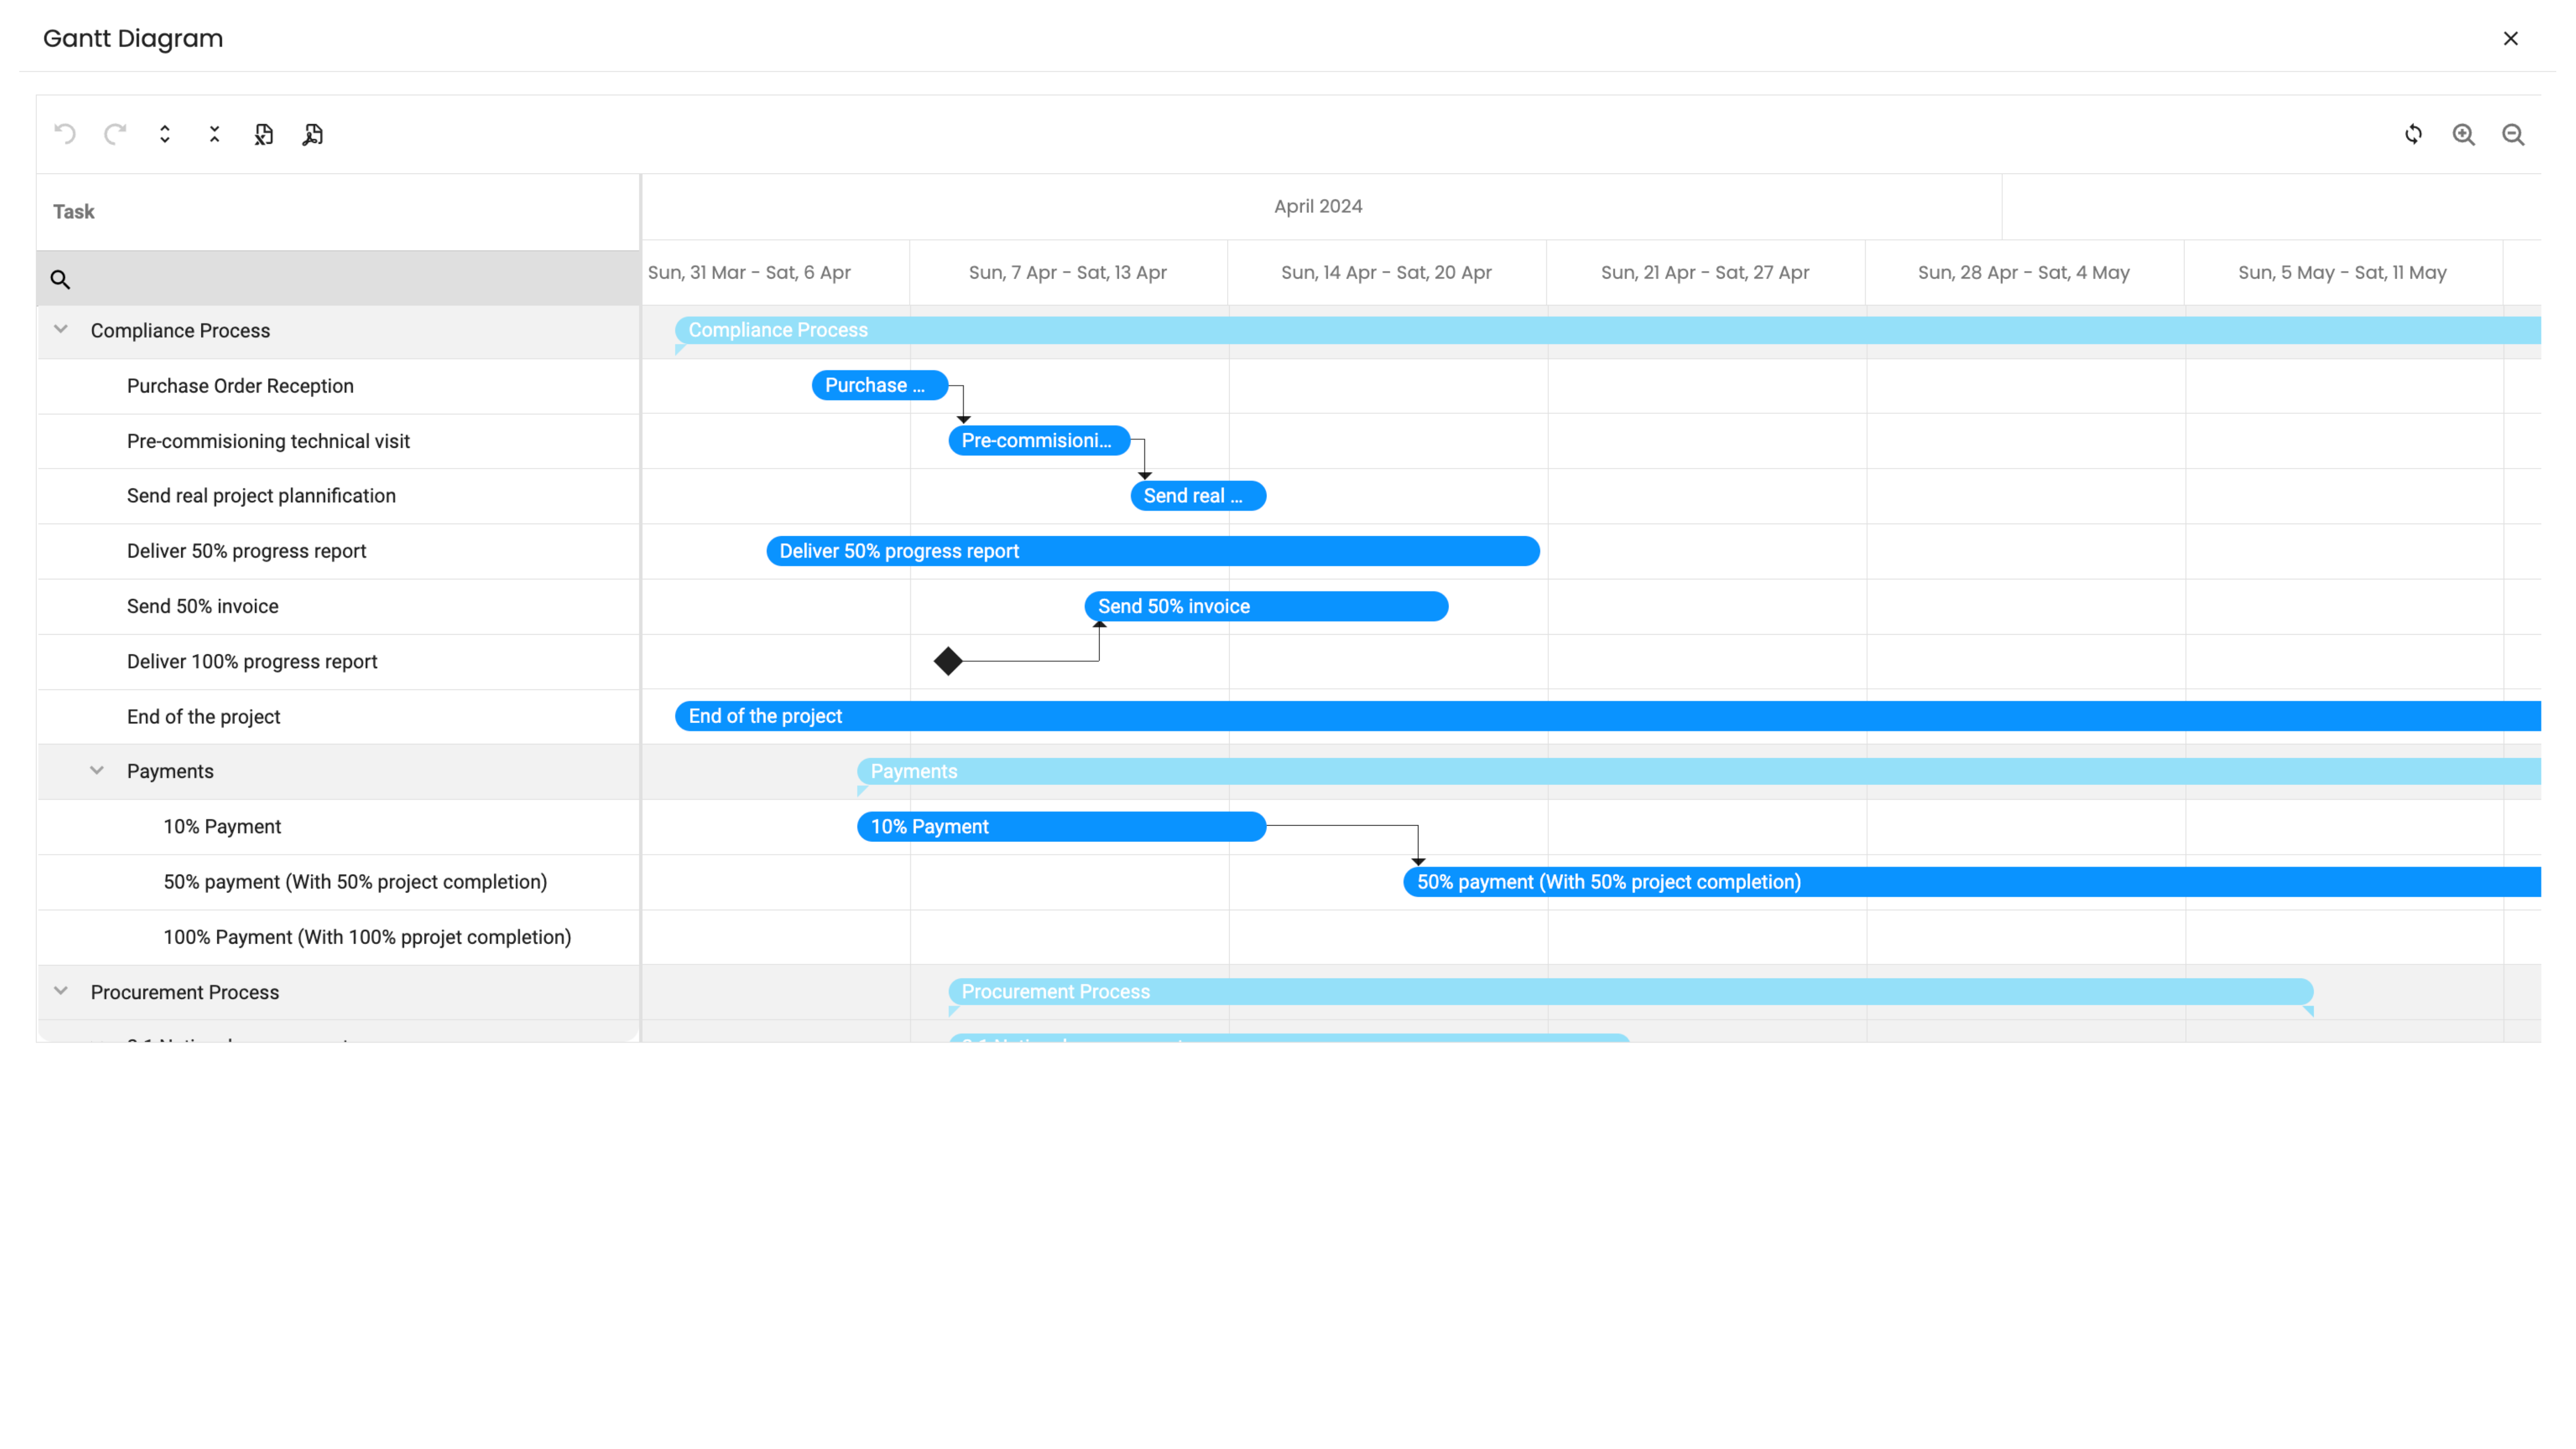
Task: Select the Payments tree row
Action: click(338, 772)
